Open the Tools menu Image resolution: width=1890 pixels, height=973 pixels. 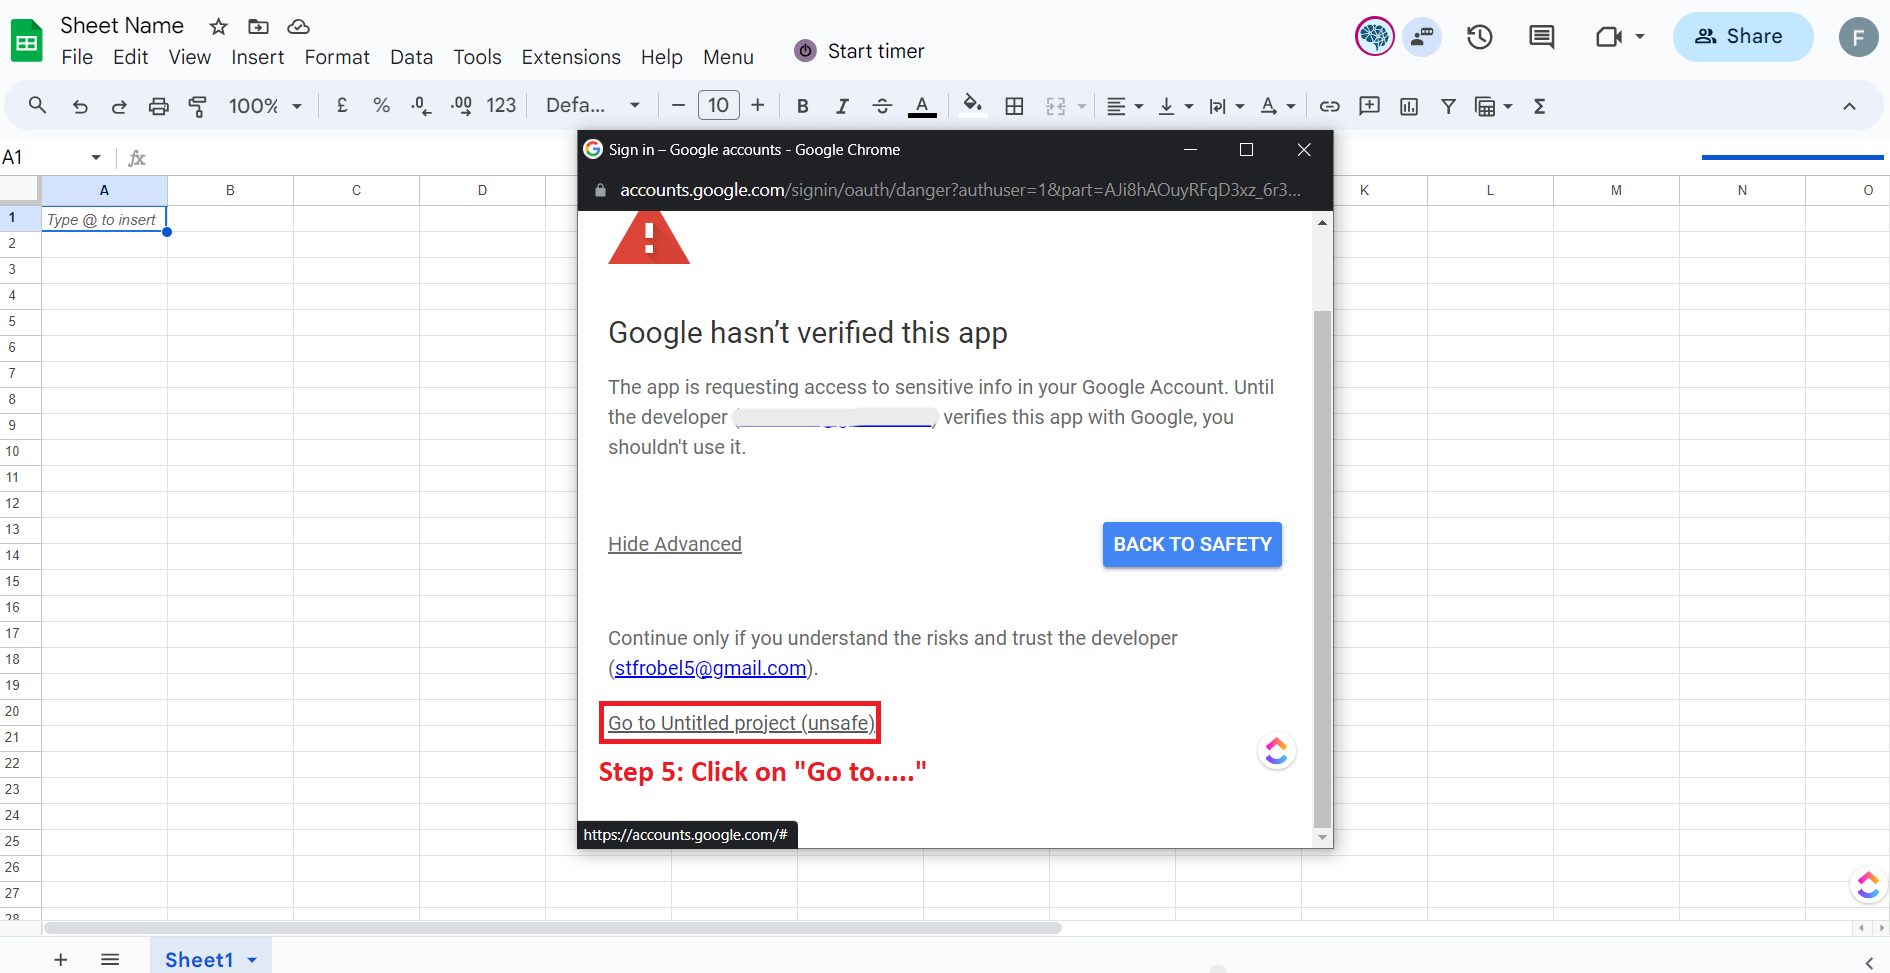(x=477, y=57)
